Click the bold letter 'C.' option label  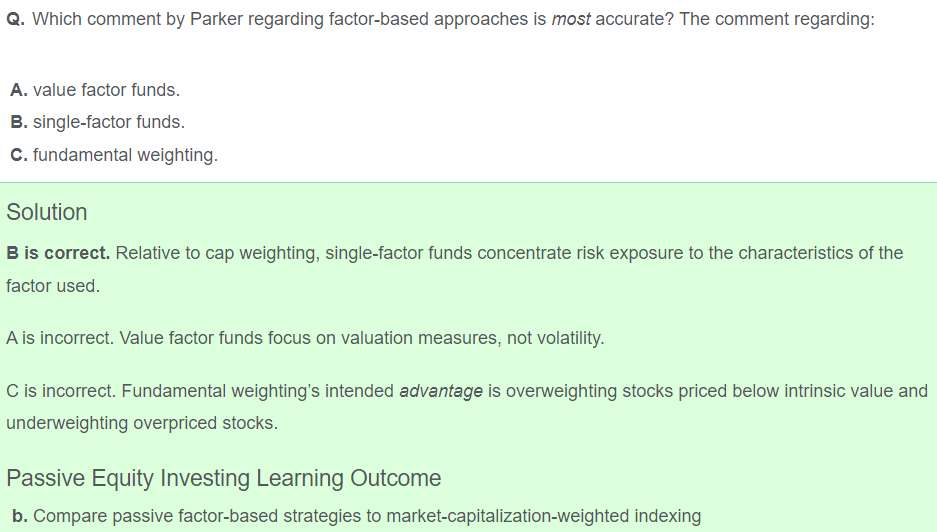click(18, 155)
